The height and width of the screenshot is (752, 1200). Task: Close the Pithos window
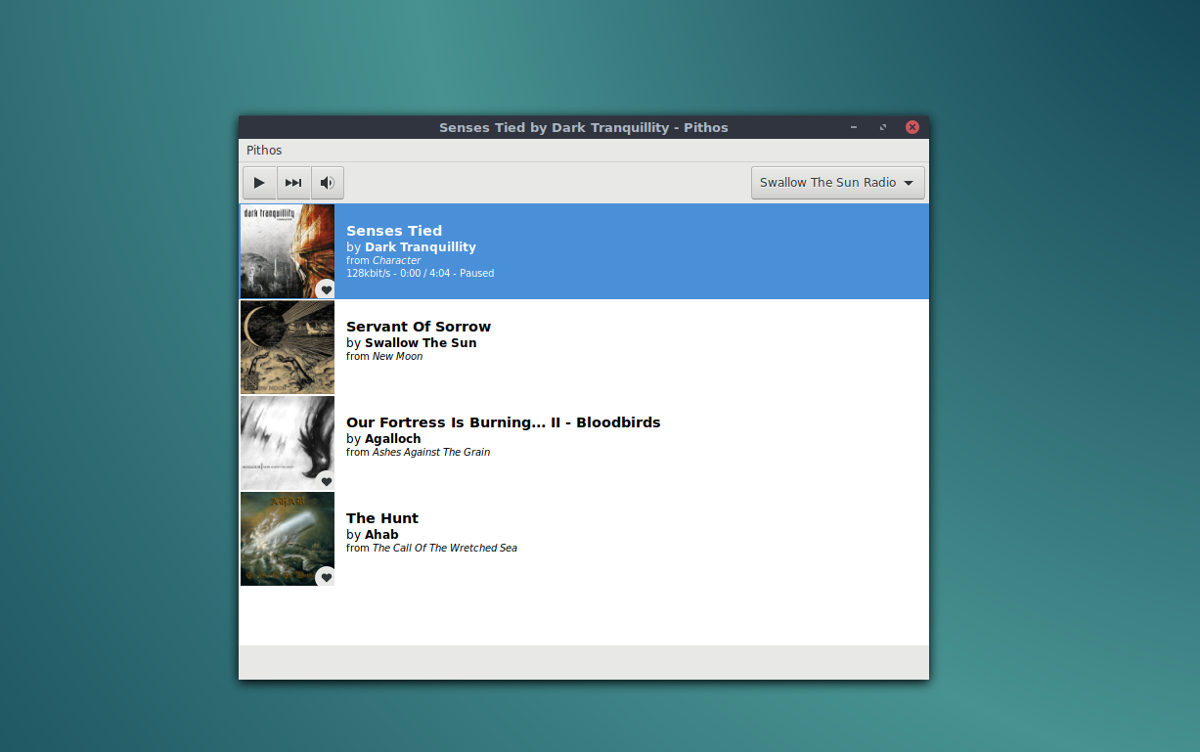click(912, 127)
